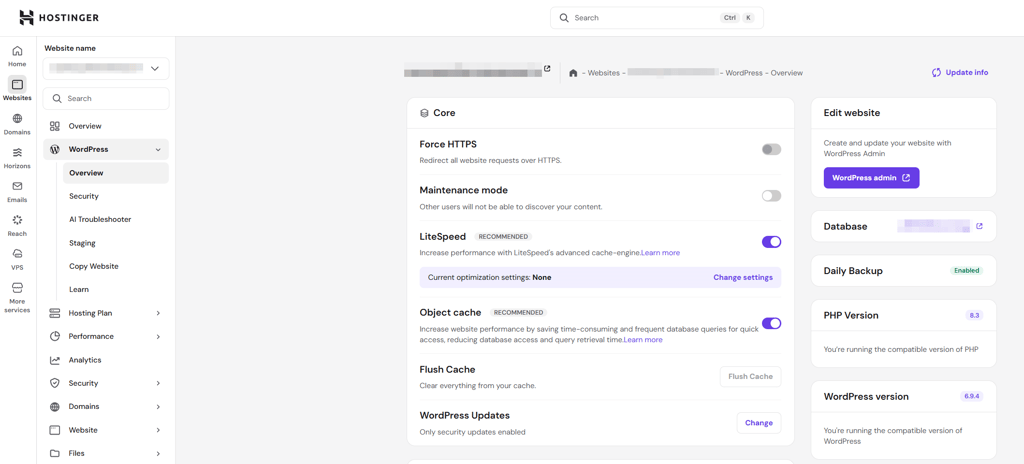This screenshot has width=1024, height=464.
Task: Open Object cache Learn more link
Action: point(643,340)
